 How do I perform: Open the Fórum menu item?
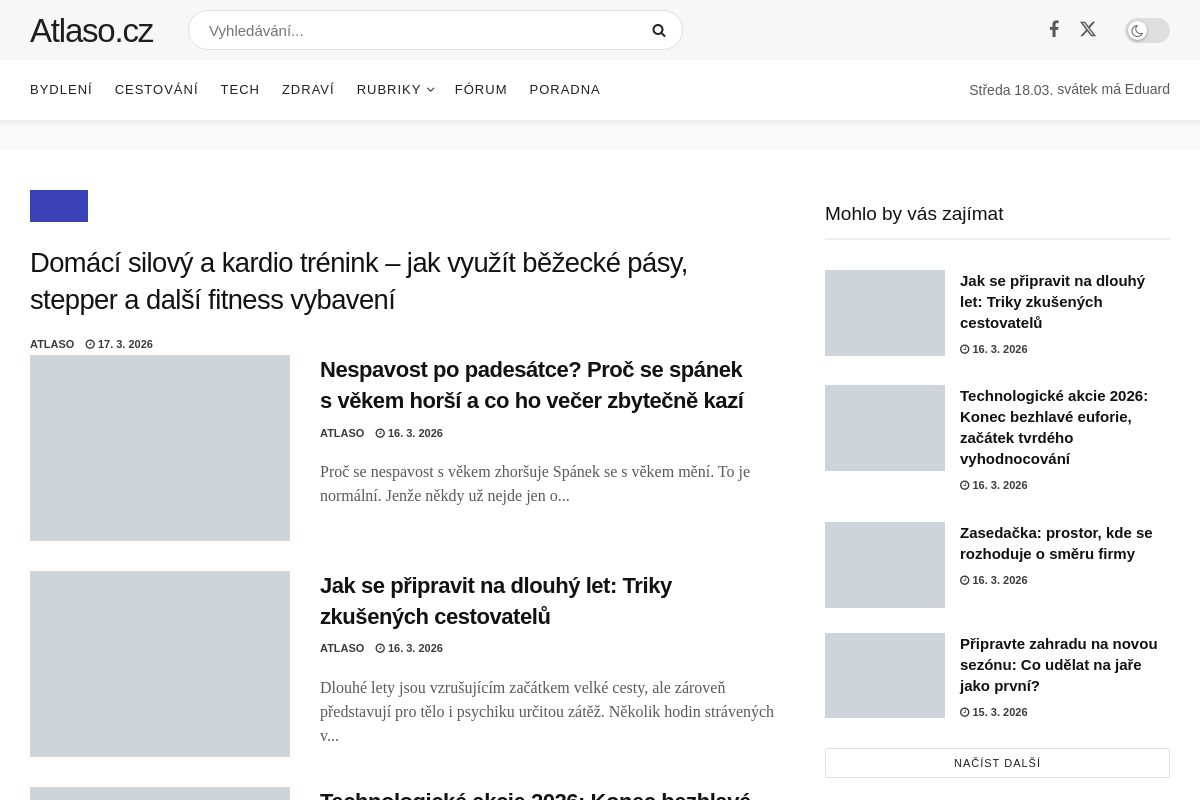[481, 90]
